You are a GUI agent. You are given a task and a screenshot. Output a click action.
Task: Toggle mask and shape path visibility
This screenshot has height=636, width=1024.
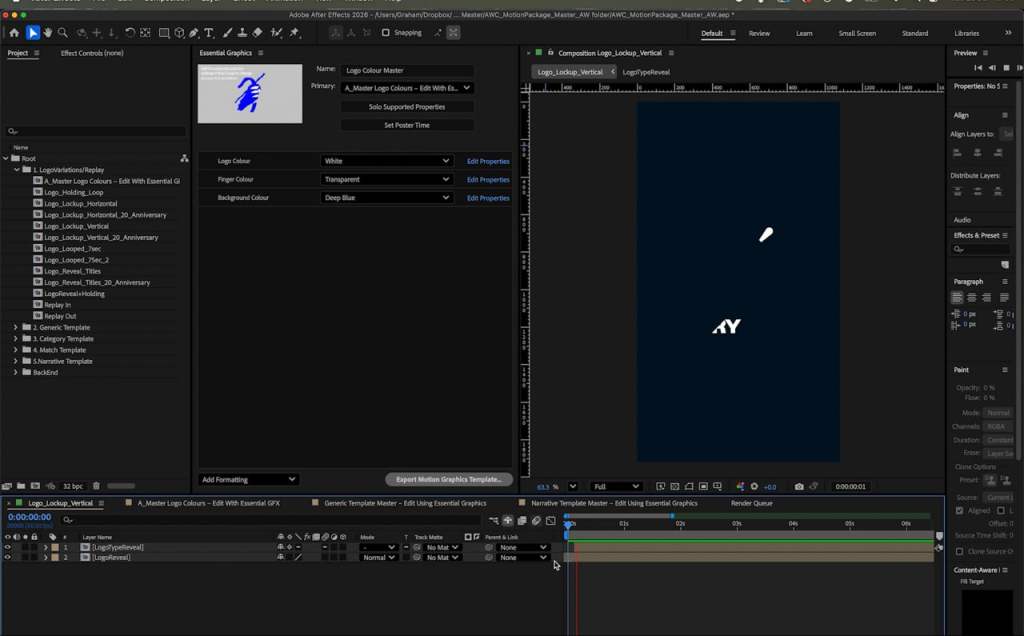[x=689, y=486]
